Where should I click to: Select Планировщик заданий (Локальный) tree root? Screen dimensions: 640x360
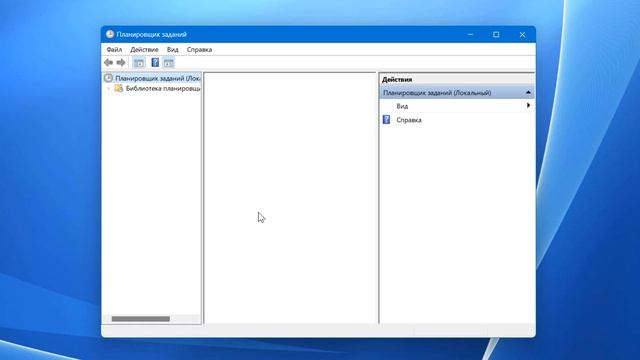pos(158,78)
